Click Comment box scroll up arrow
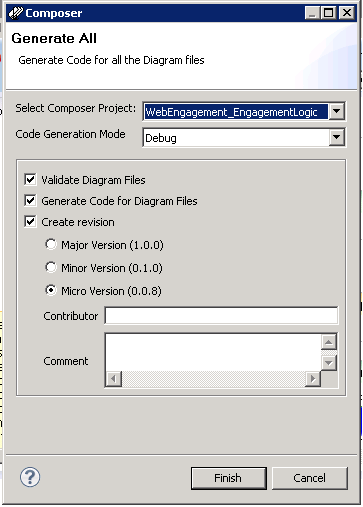363x507 pixels. tap(329, 342)
